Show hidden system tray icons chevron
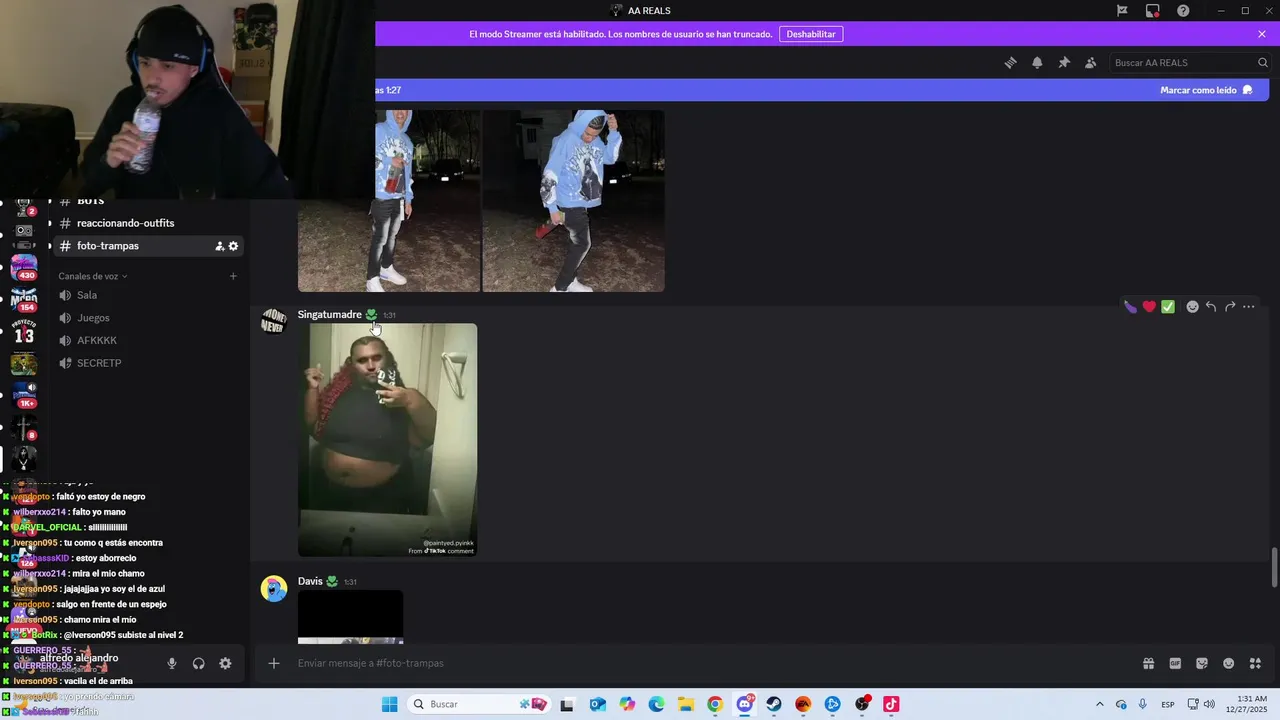 [1100, 704]
